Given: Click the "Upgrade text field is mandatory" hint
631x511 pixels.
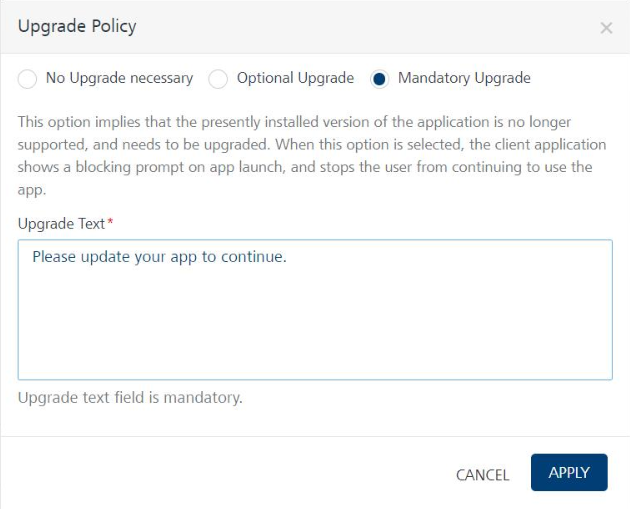Looking at the screenshot, I should pos(130,398).
